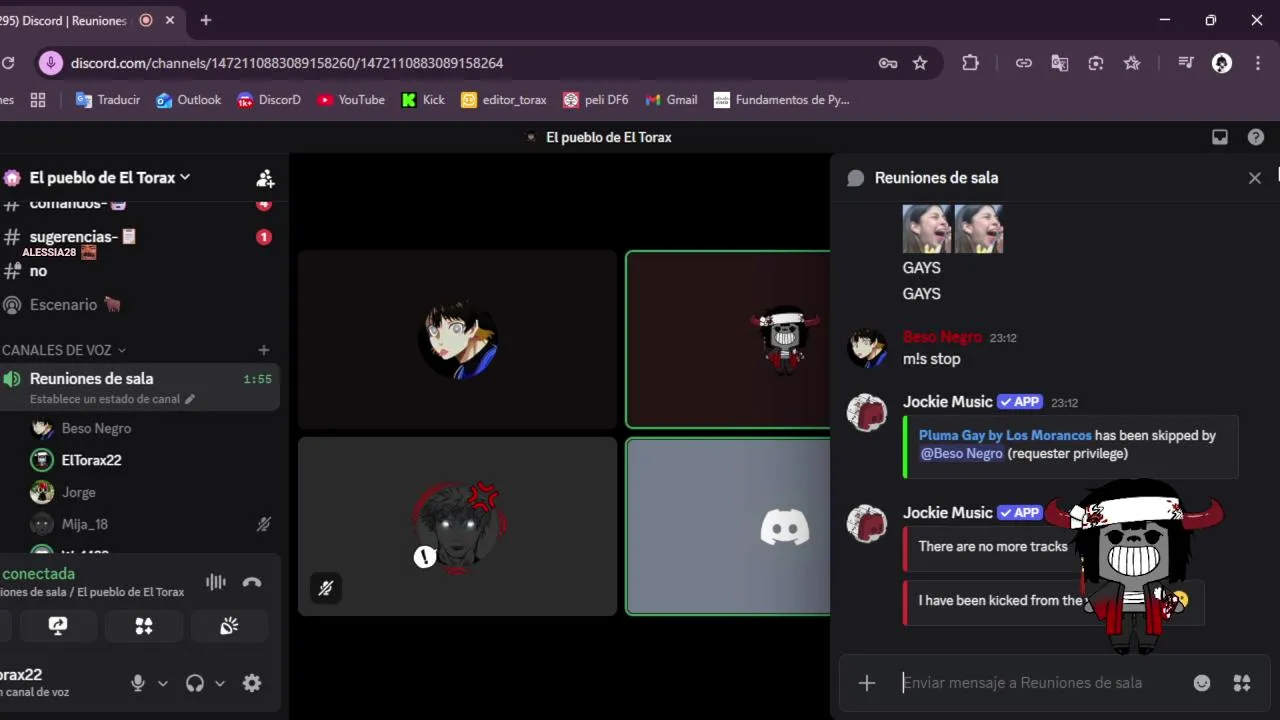Click Beso Negro username in chat
This screenshot has height=720, width=1280.
pyautogui.click(x=942, y=337)
